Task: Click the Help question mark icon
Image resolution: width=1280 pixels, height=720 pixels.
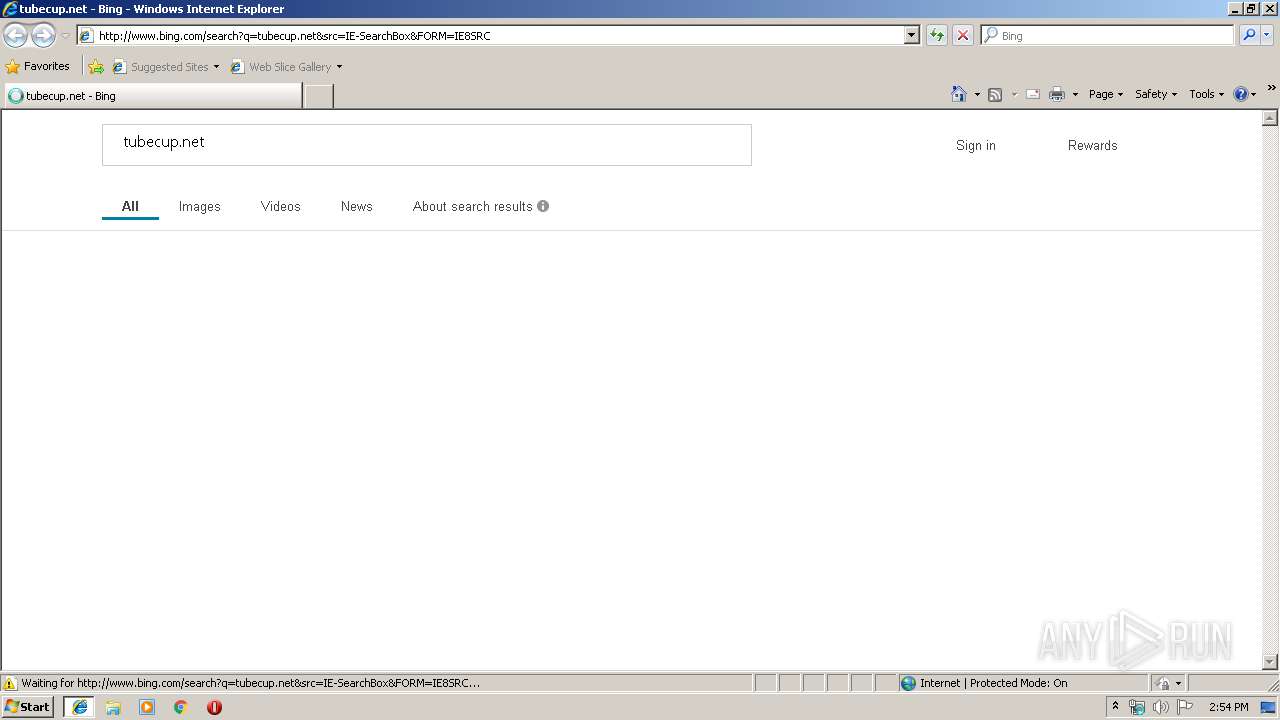Action: click(x=1241, y=94)
